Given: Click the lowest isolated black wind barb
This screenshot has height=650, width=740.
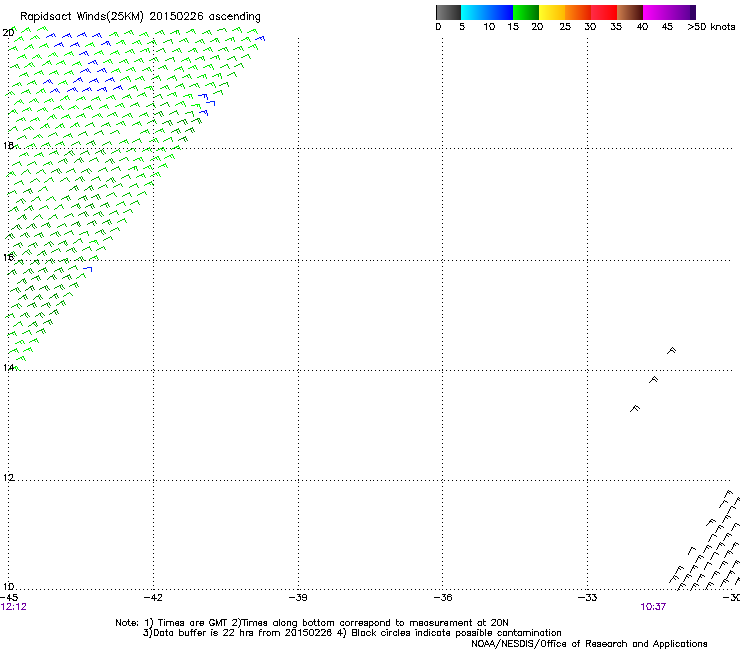Looking at the screenshot, I should point(635,408).
